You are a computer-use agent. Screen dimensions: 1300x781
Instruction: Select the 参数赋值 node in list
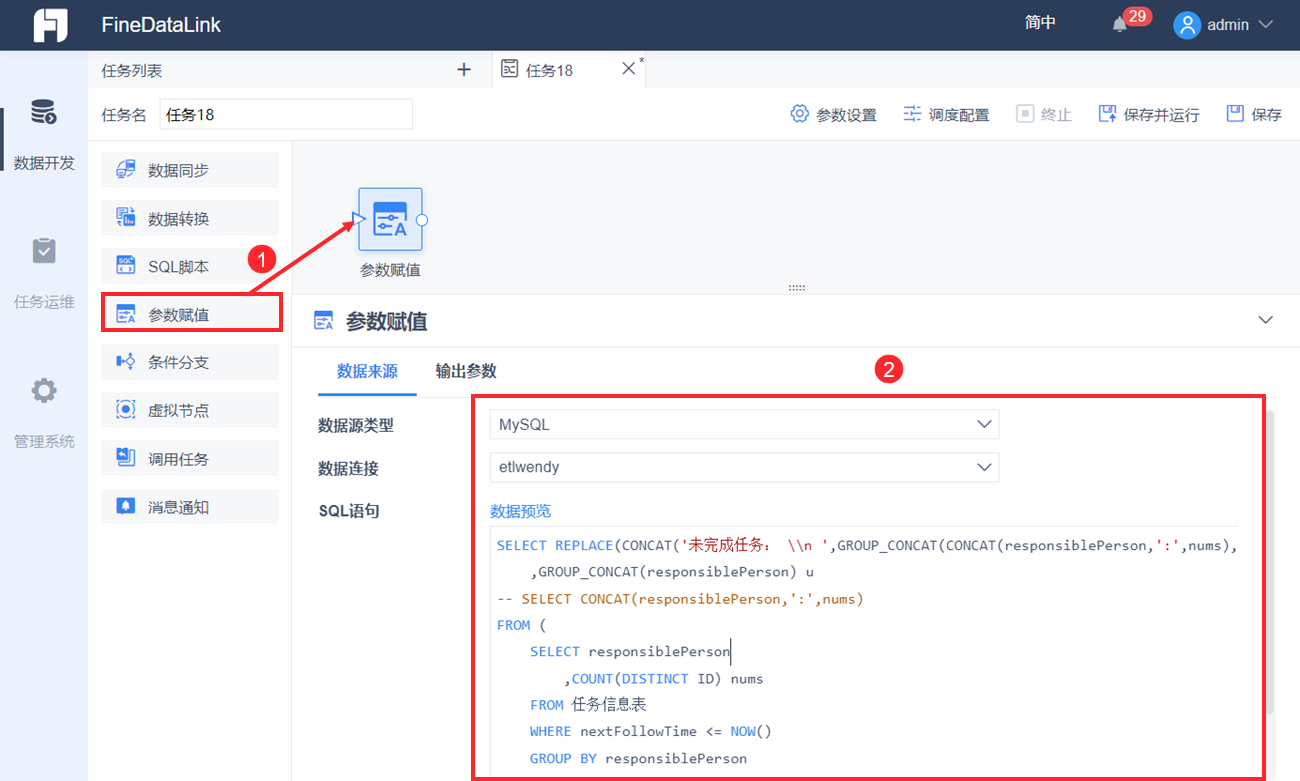[x=190, y=314]
